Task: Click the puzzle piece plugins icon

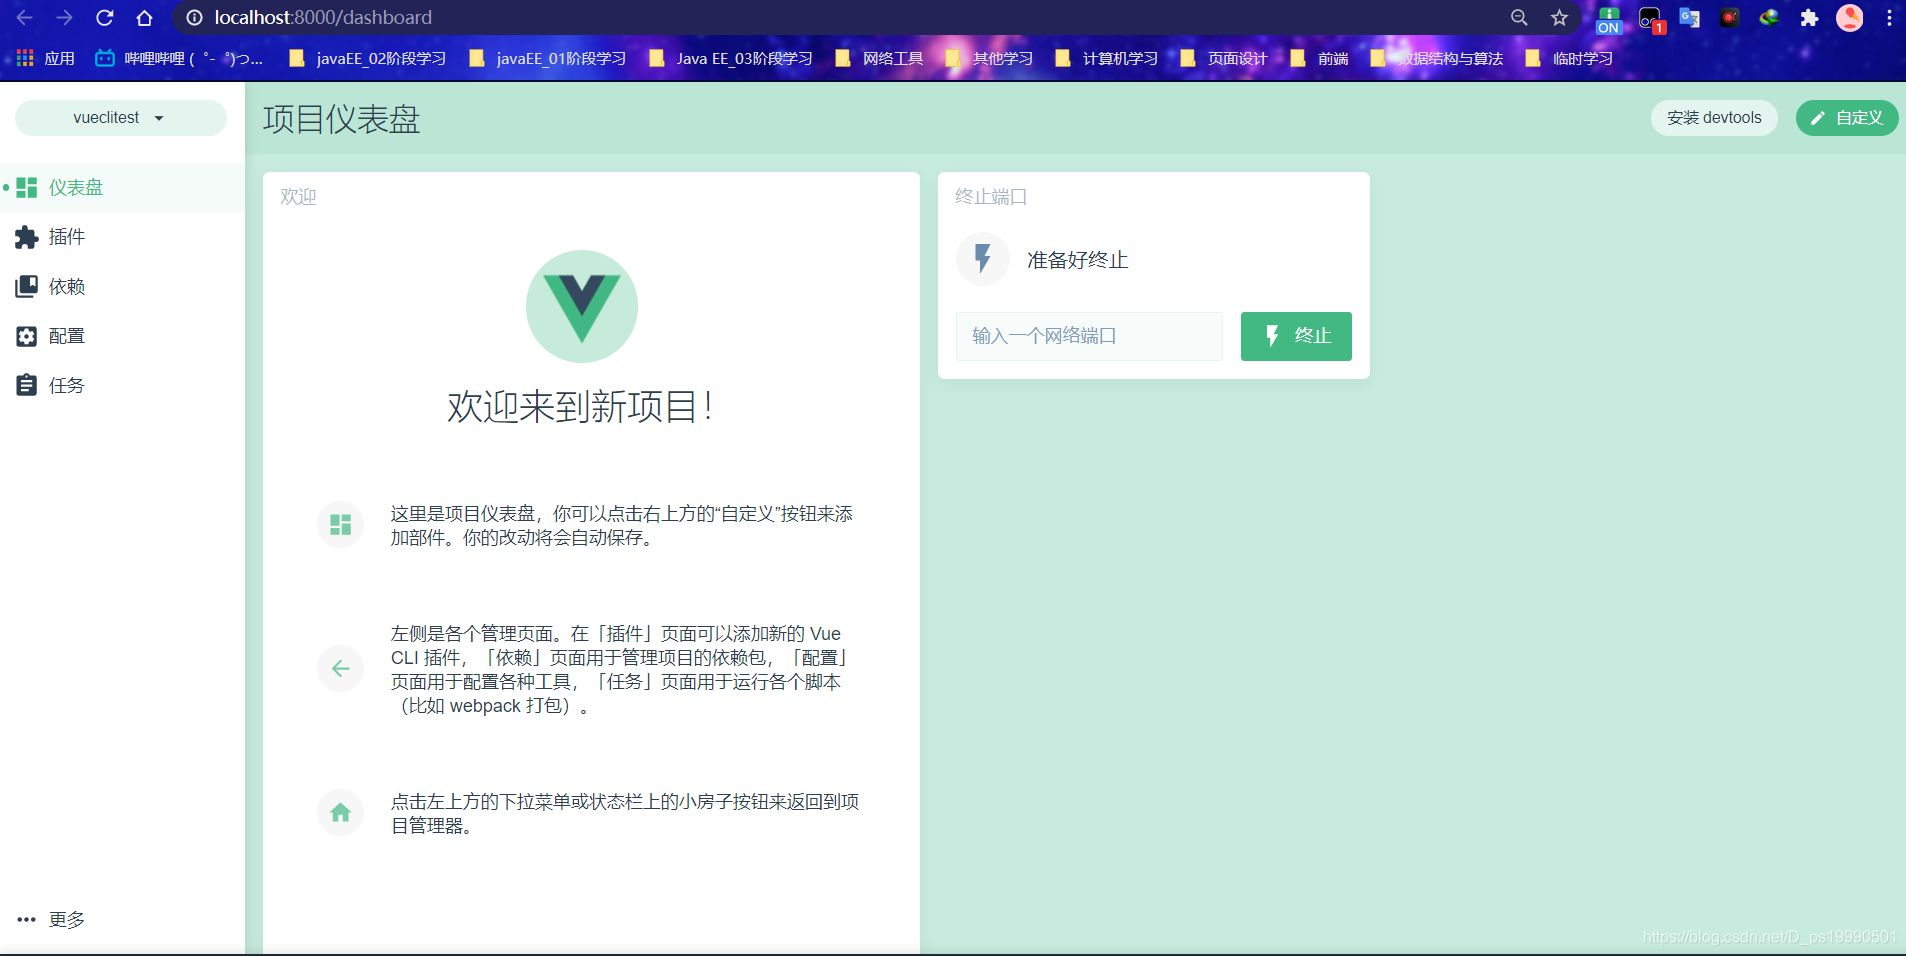Action: coord(27,237)
